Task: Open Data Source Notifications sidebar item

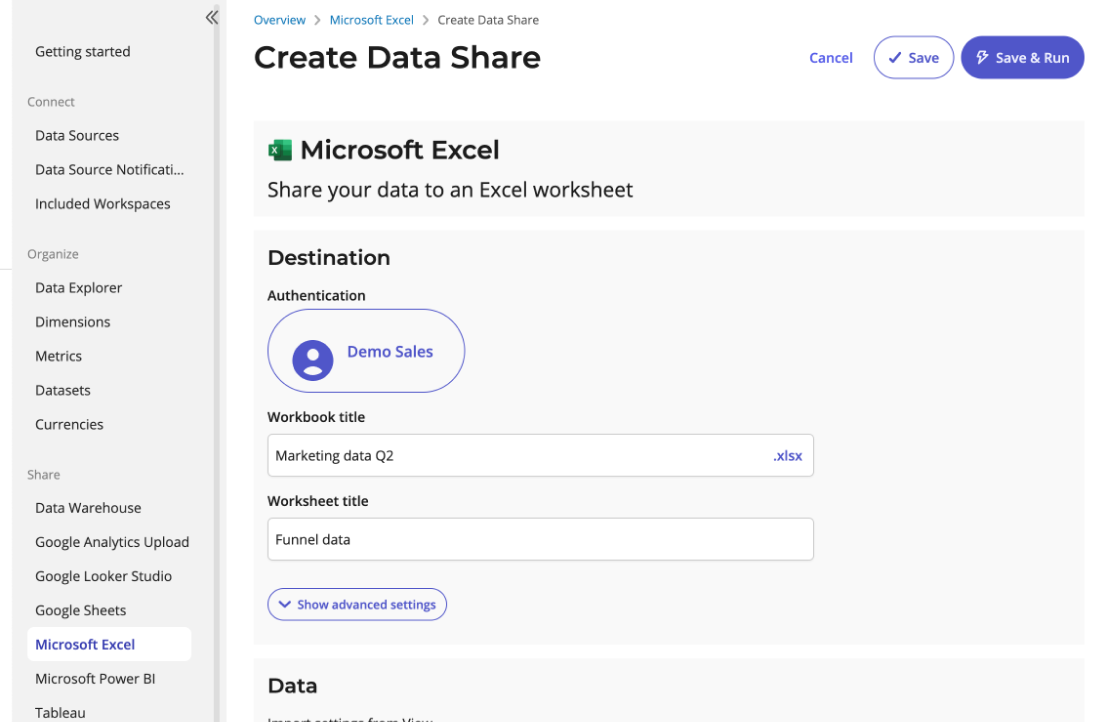Action: [109, 169]
